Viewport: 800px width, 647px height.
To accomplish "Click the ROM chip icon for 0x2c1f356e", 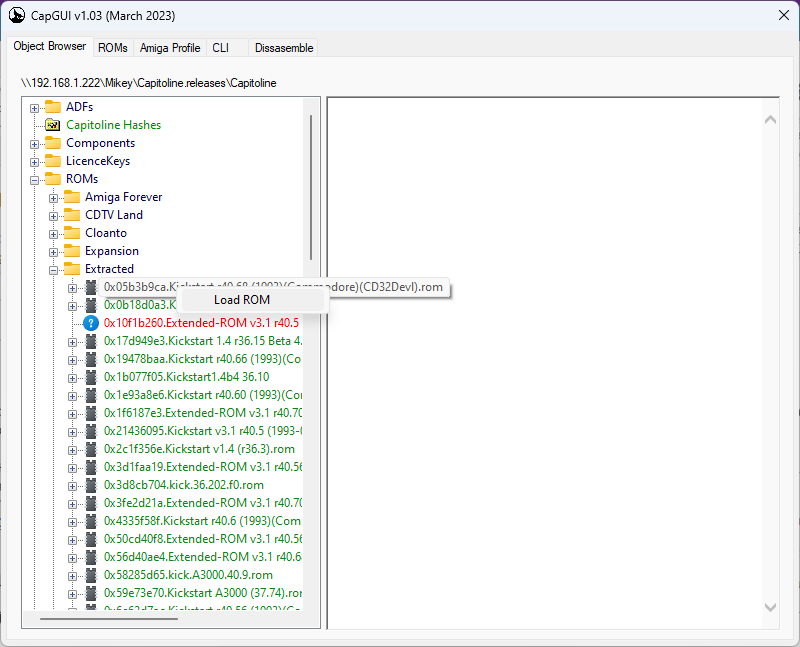I will 91,449.
